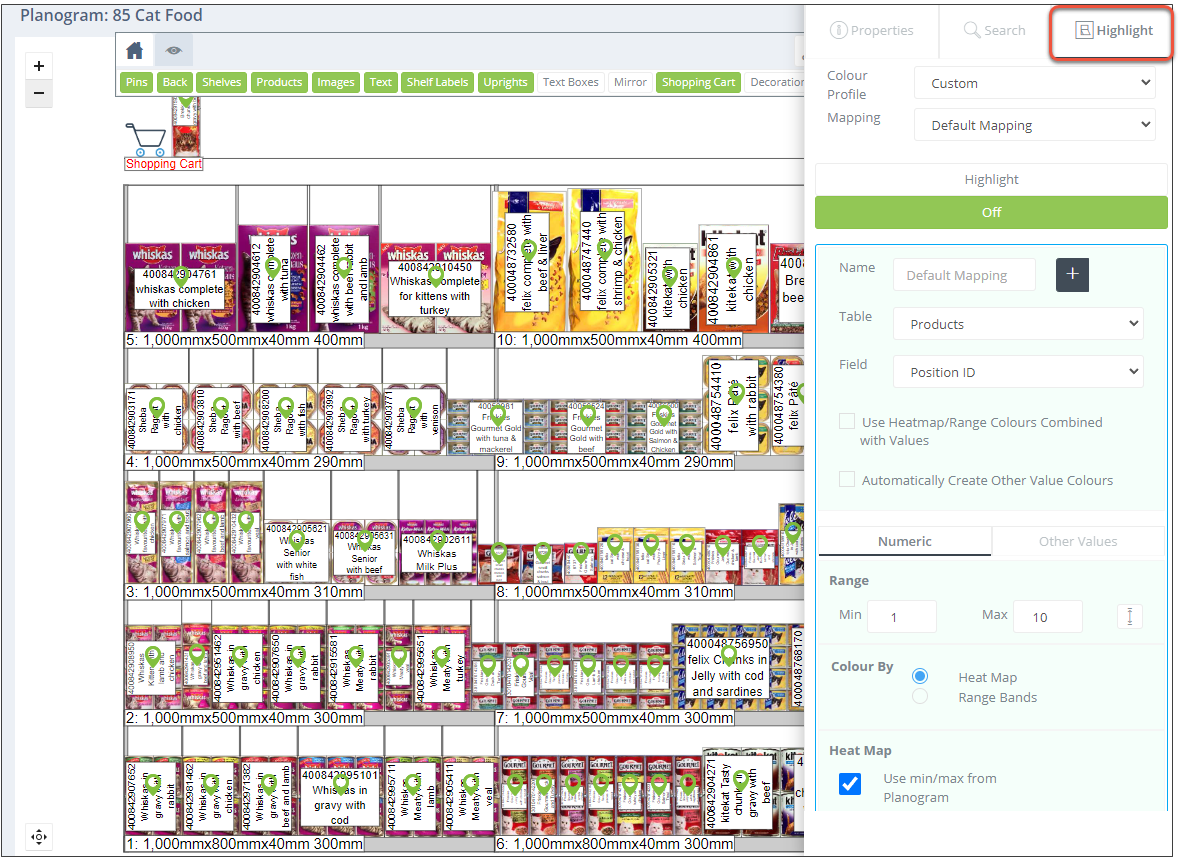Open the Table dropdown showing Products
The image size is (1181, 858).
[x=1018, y=324]
